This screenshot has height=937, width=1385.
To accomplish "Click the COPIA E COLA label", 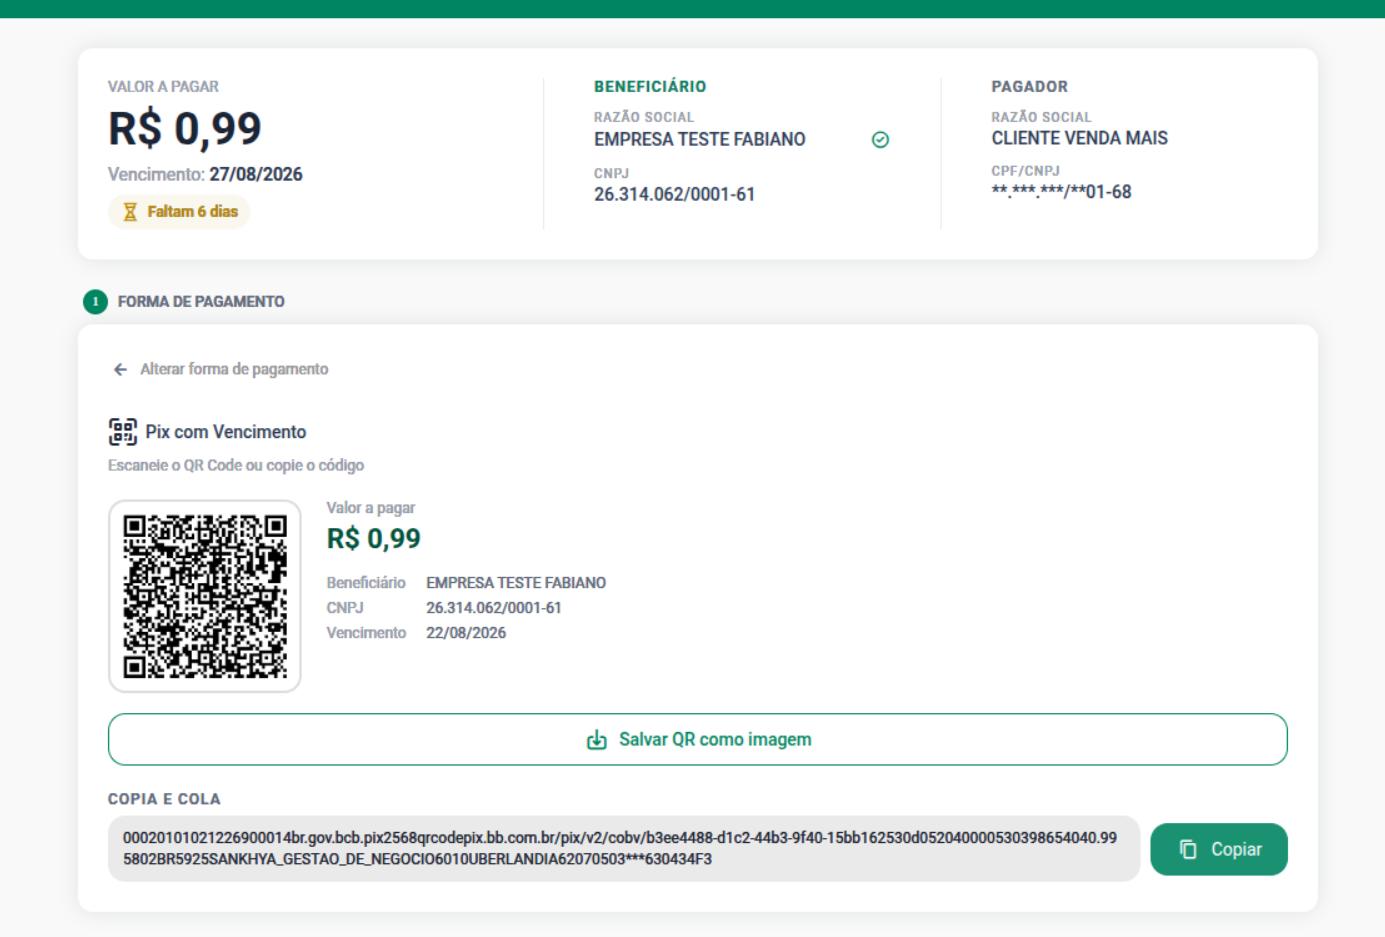I will point(164,799).
